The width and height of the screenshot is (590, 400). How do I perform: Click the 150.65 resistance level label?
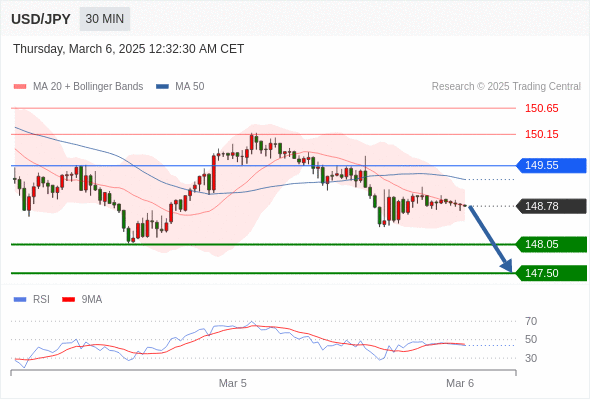541,108
